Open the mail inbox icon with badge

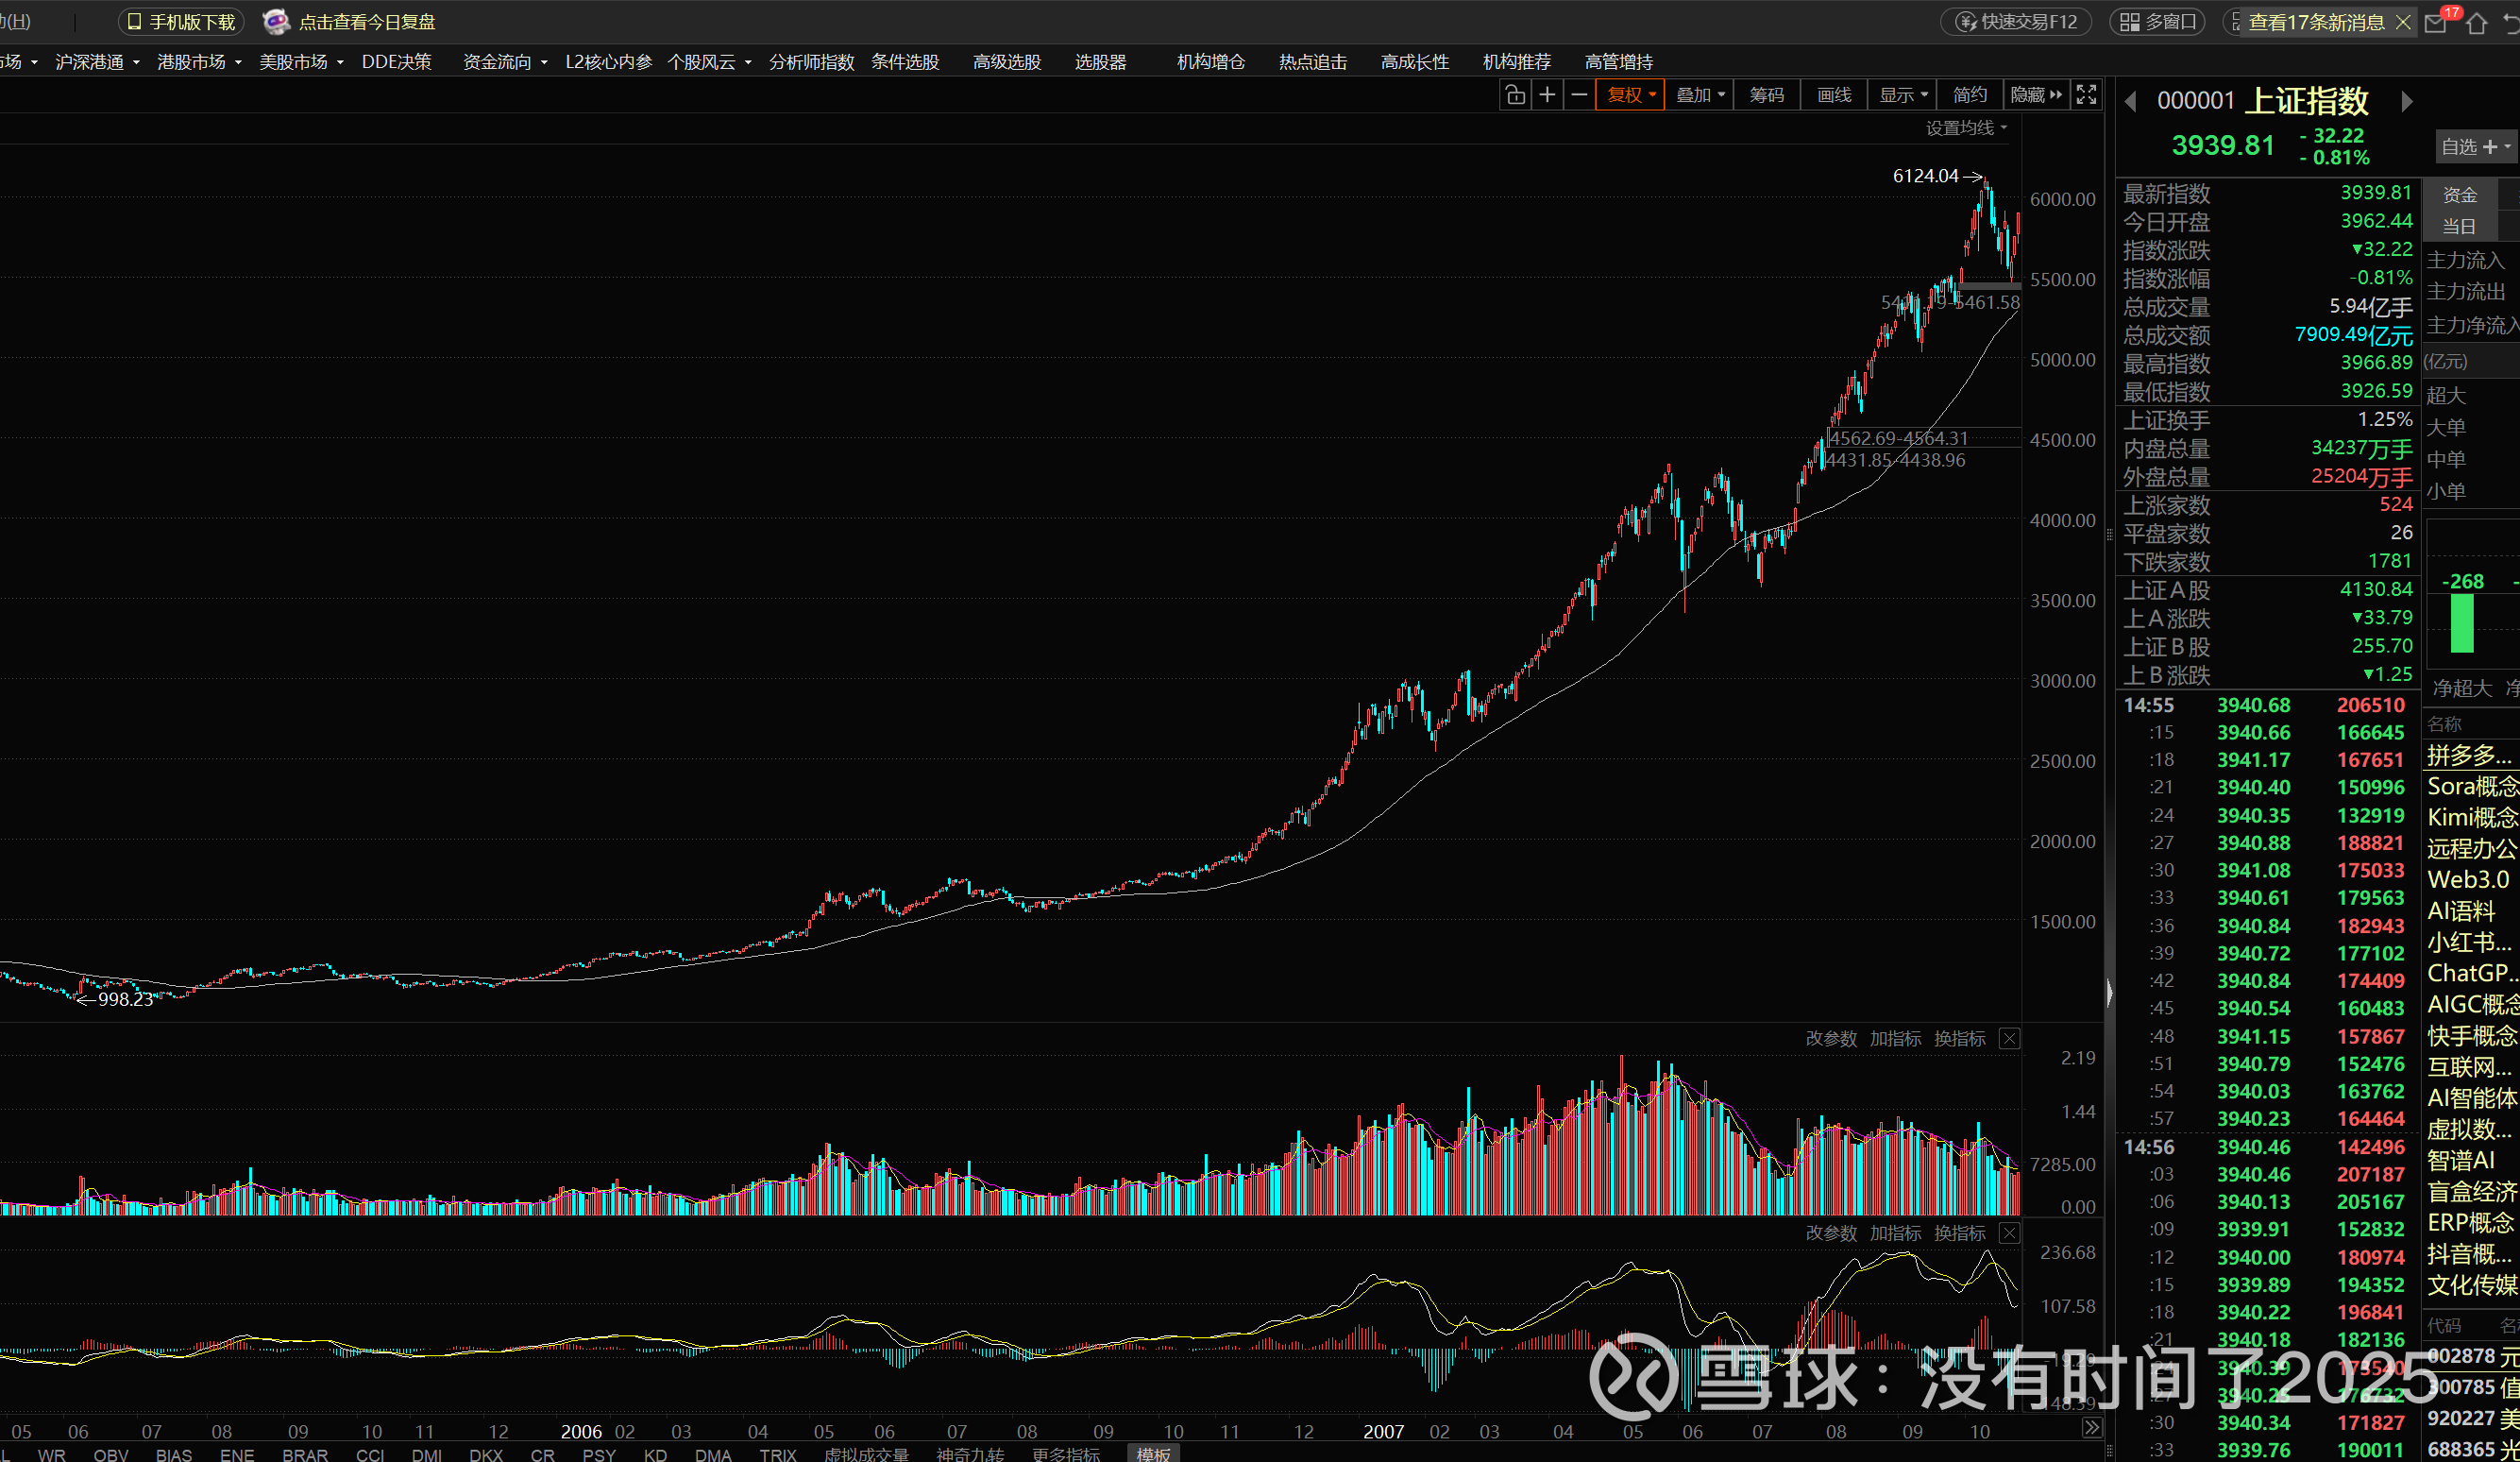tap(2436, 23)
